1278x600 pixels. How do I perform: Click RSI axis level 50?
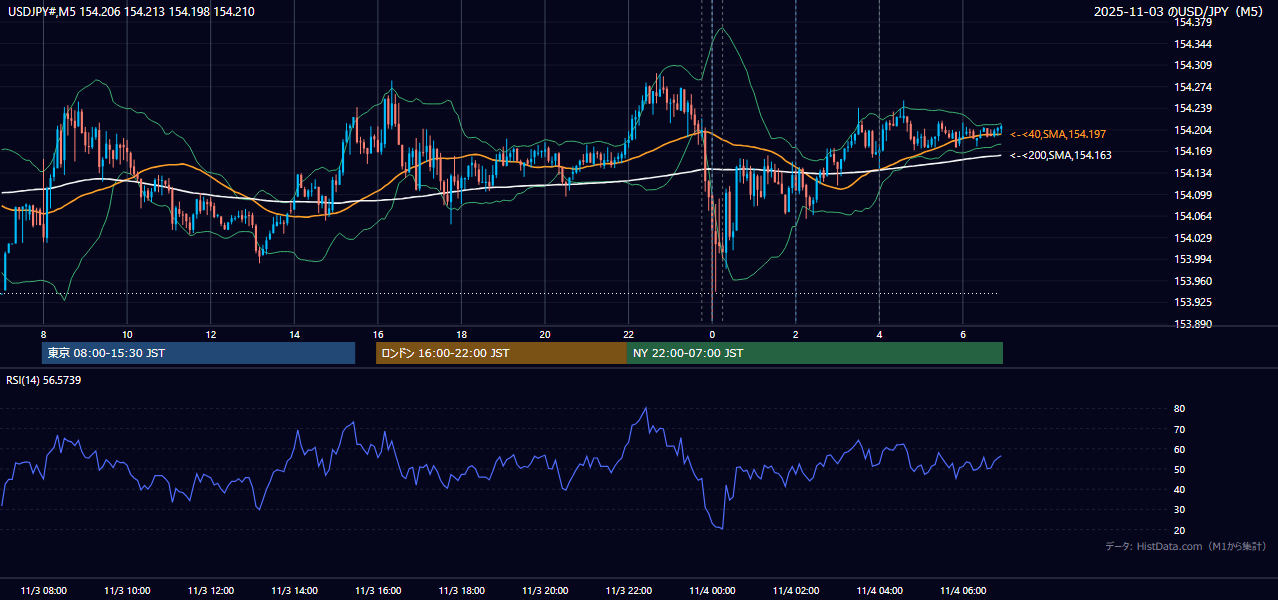tap(1180, 469)
